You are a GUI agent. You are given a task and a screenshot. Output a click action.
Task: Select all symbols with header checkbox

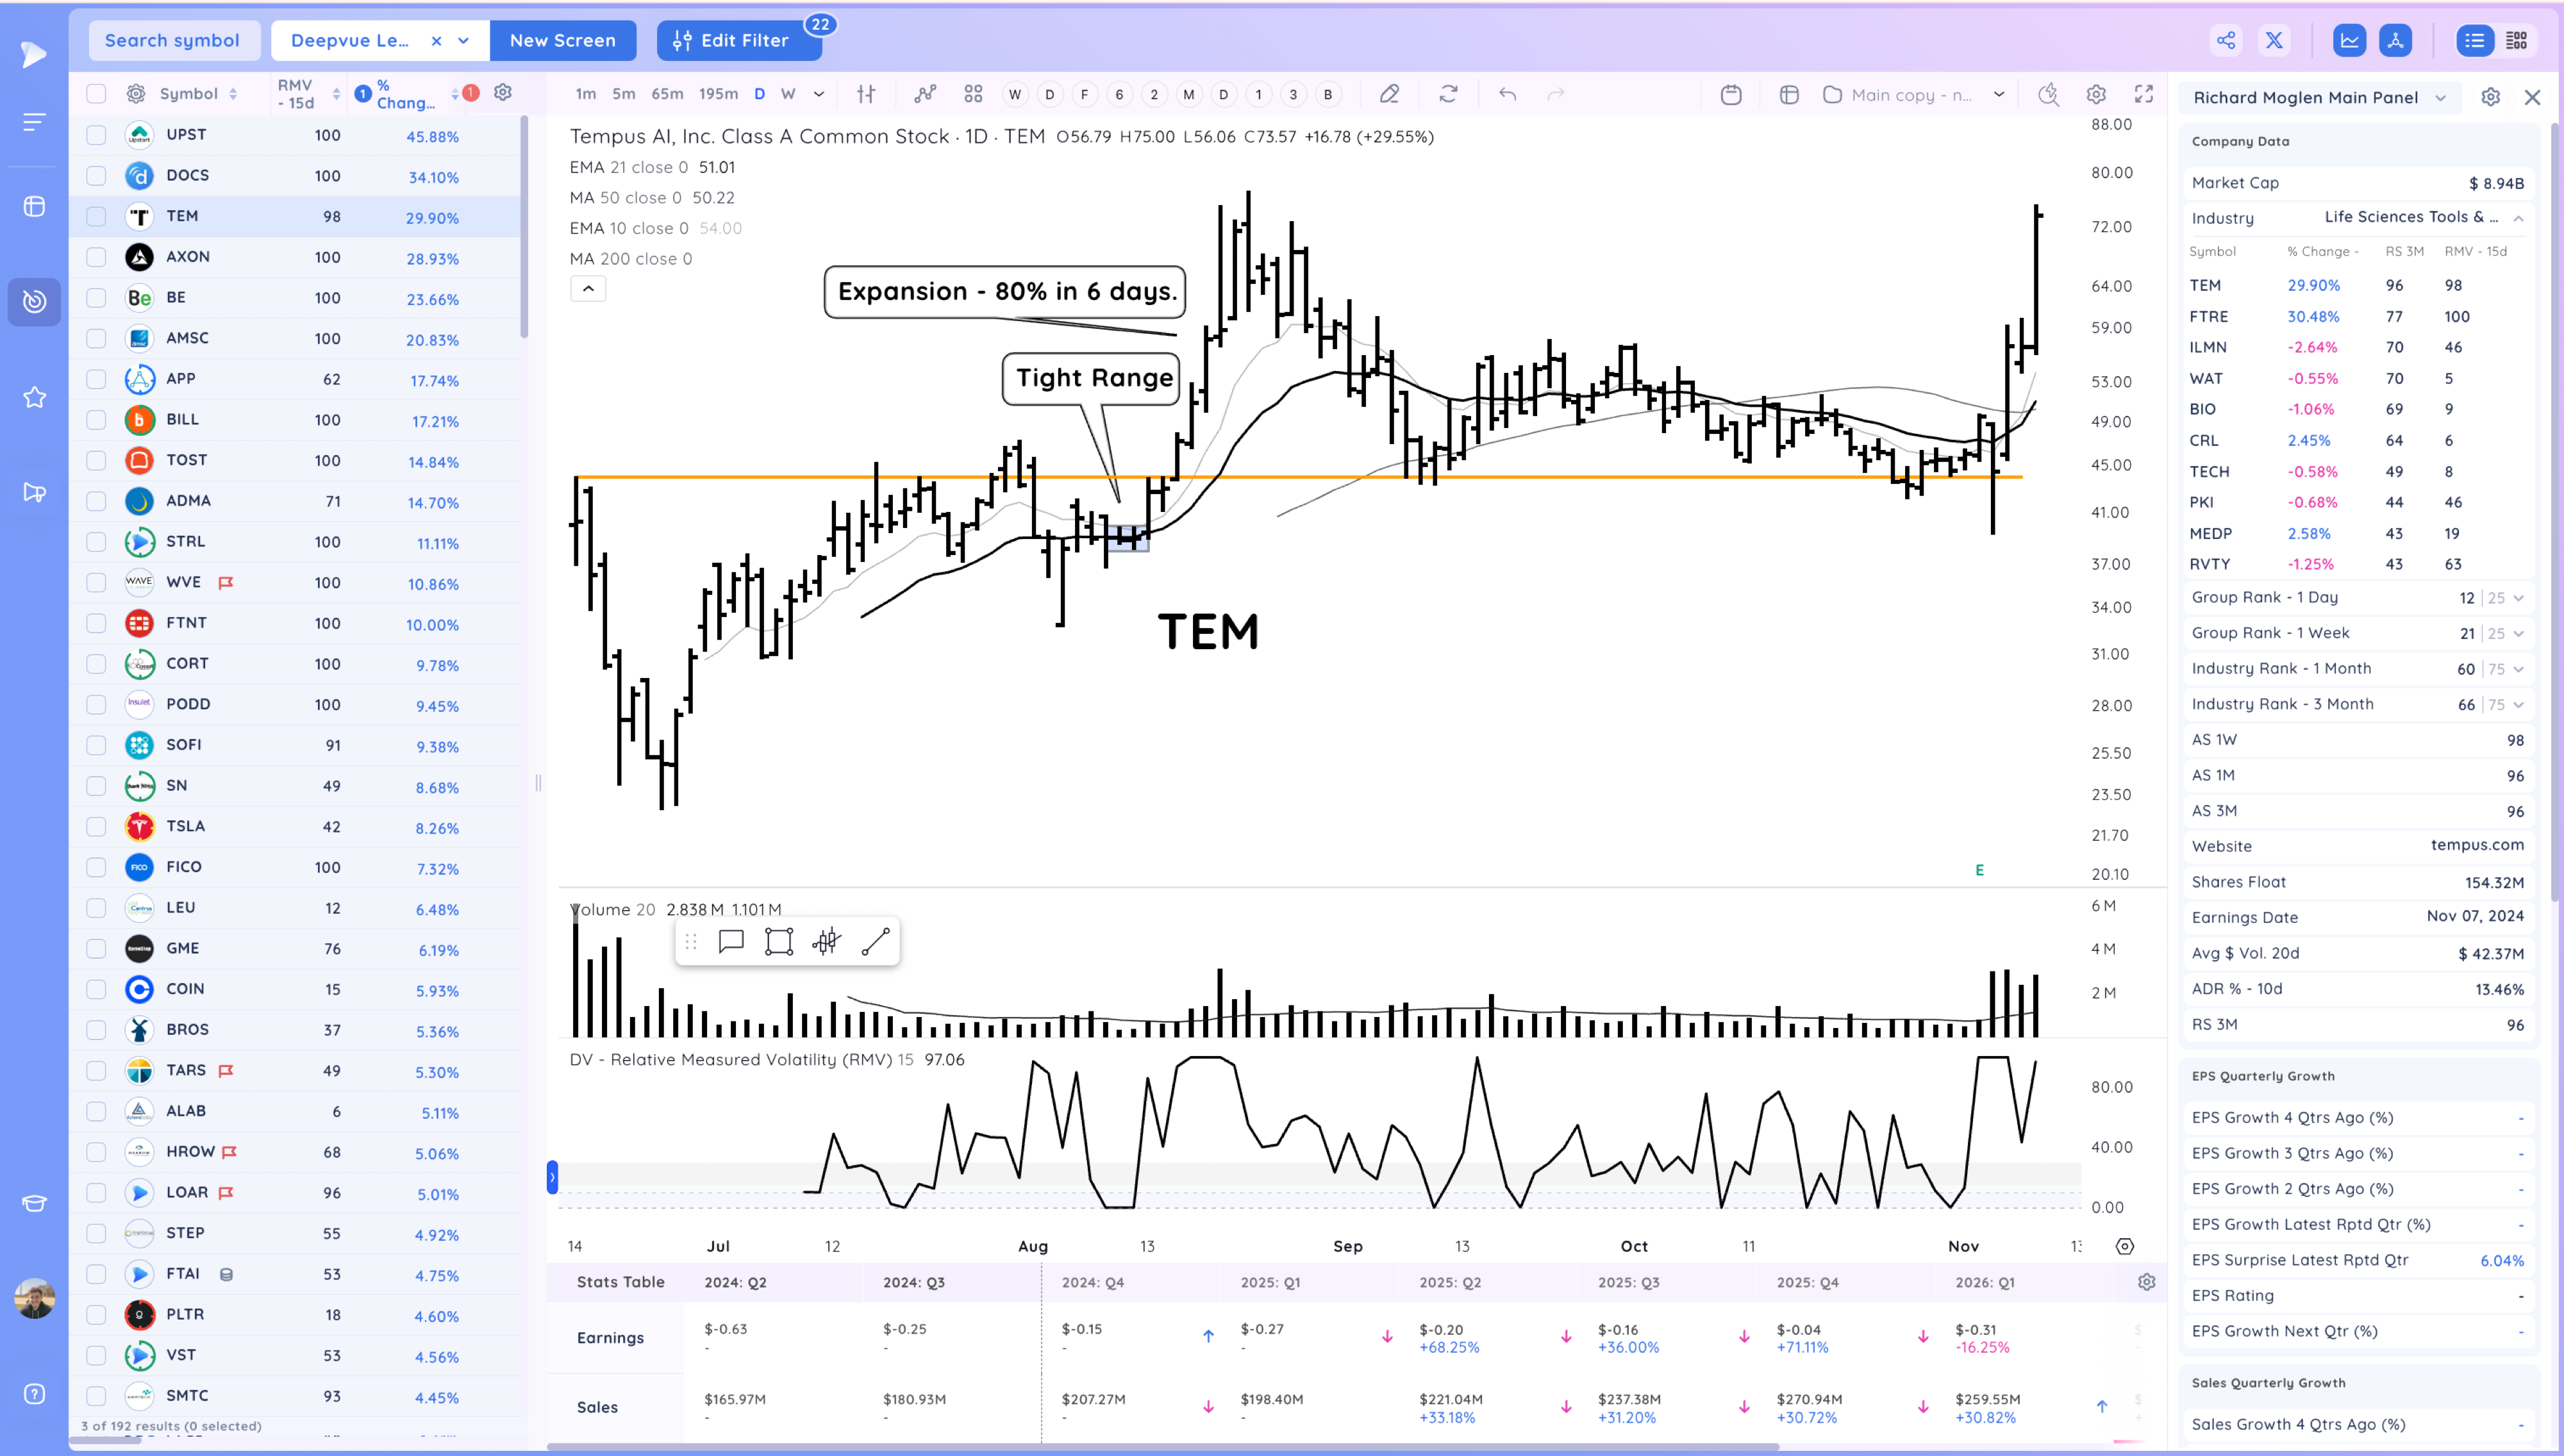(96, 94)
